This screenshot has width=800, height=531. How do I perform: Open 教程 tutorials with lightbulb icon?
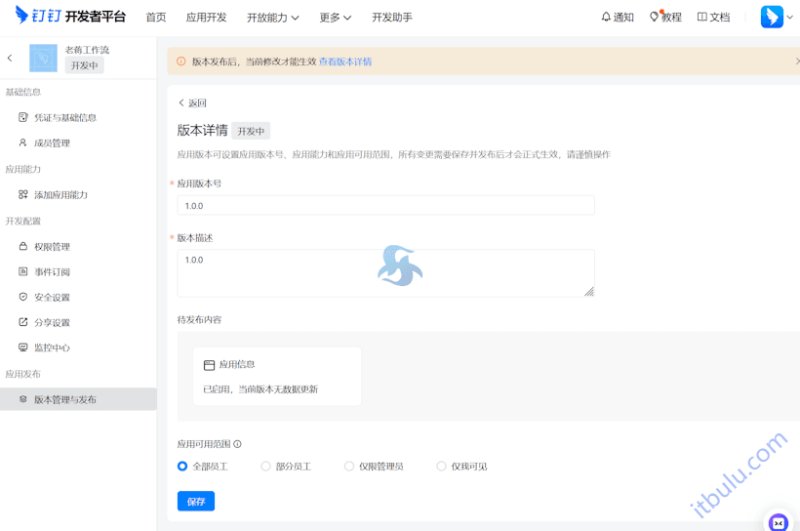pyautogui.click(x=665, y=17)
